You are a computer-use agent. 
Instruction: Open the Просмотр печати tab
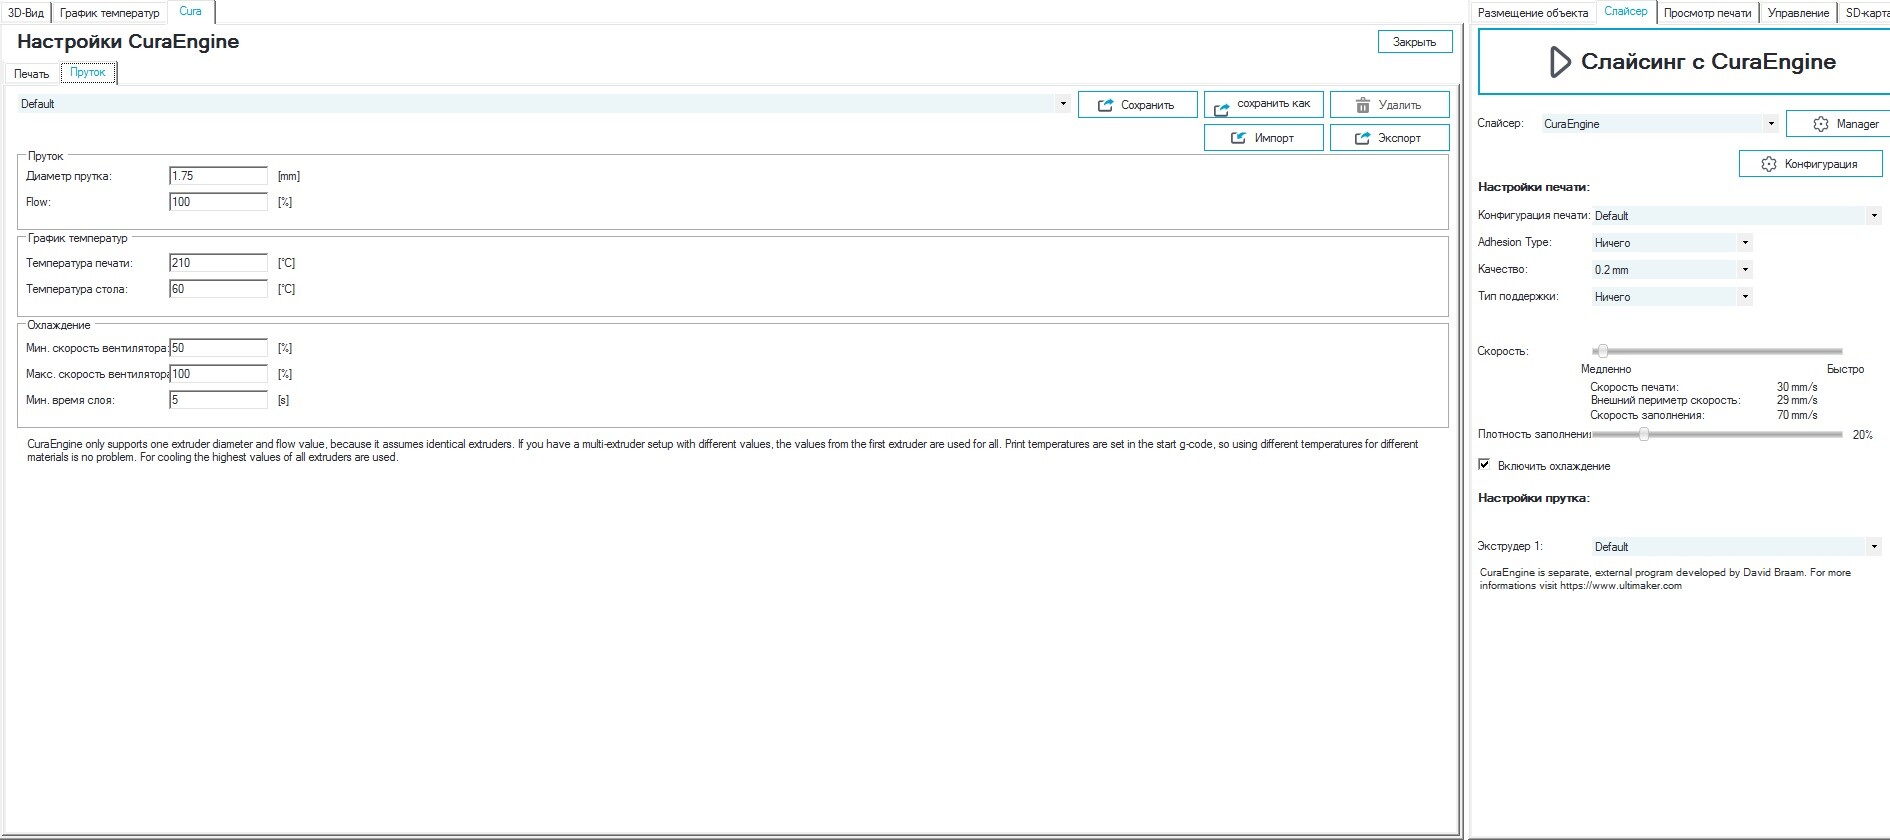pos(1708,13)
